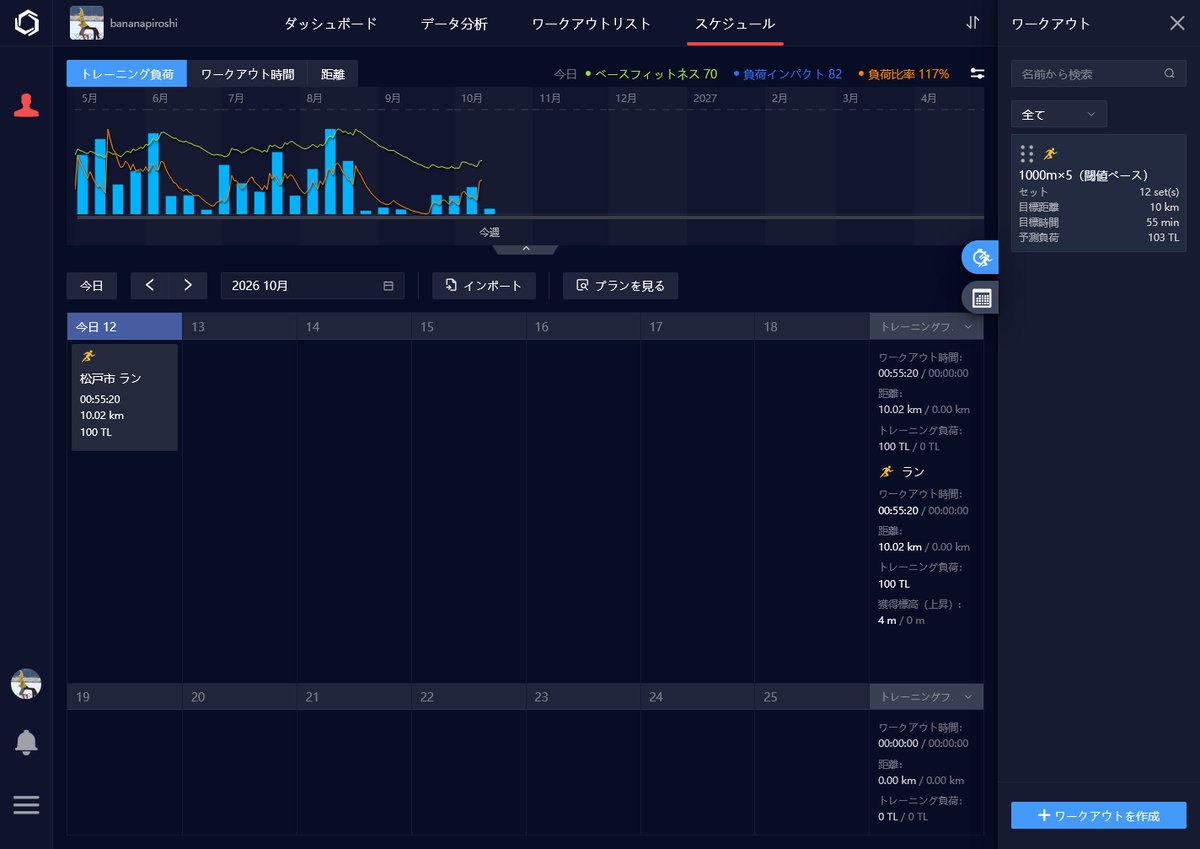
Task: Select the スケジュール tab
Action: [735, 23]
